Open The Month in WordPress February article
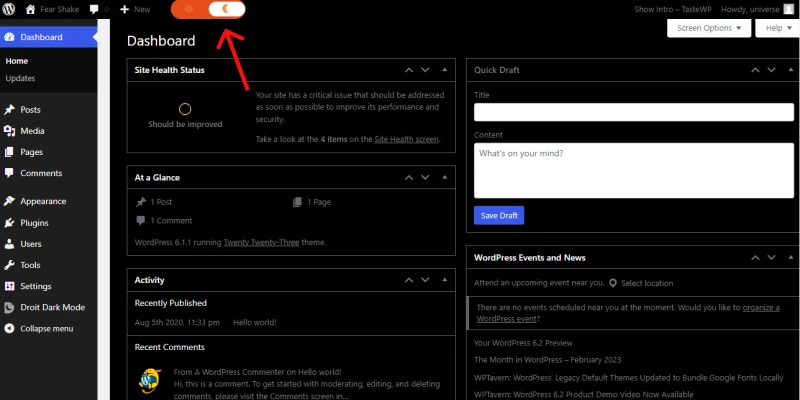The image size is (800, 400). [x=547, y=360]
